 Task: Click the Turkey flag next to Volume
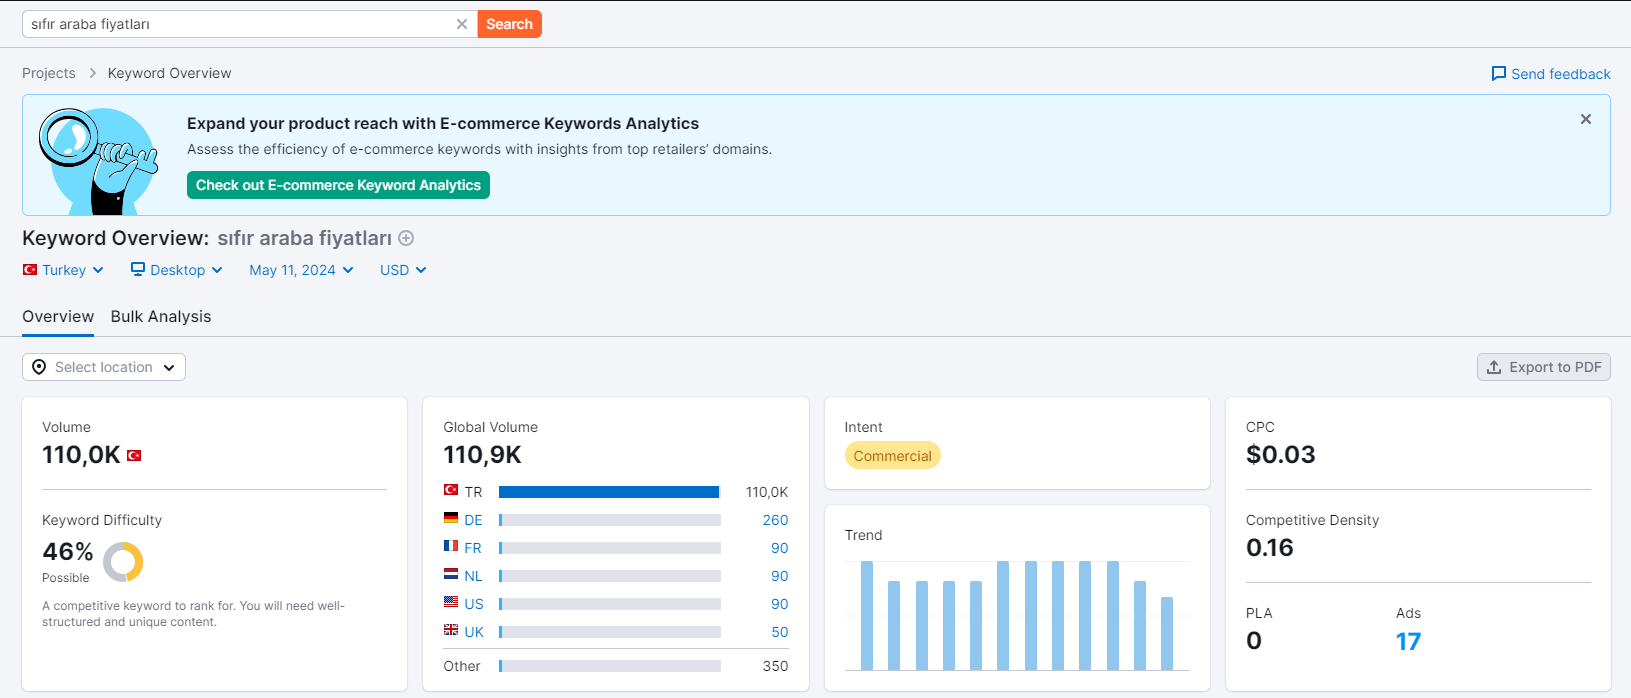pyautogui.click(x=134, y=455)
